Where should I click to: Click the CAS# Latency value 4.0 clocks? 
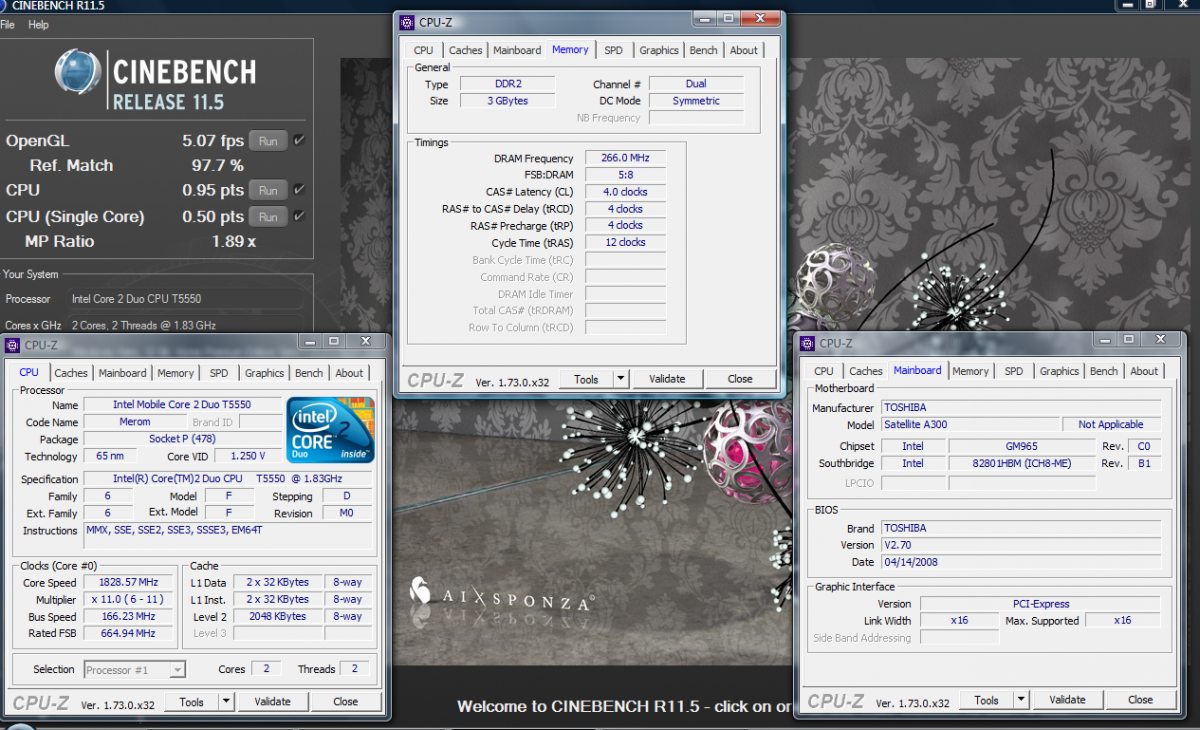tap(625, 192)
